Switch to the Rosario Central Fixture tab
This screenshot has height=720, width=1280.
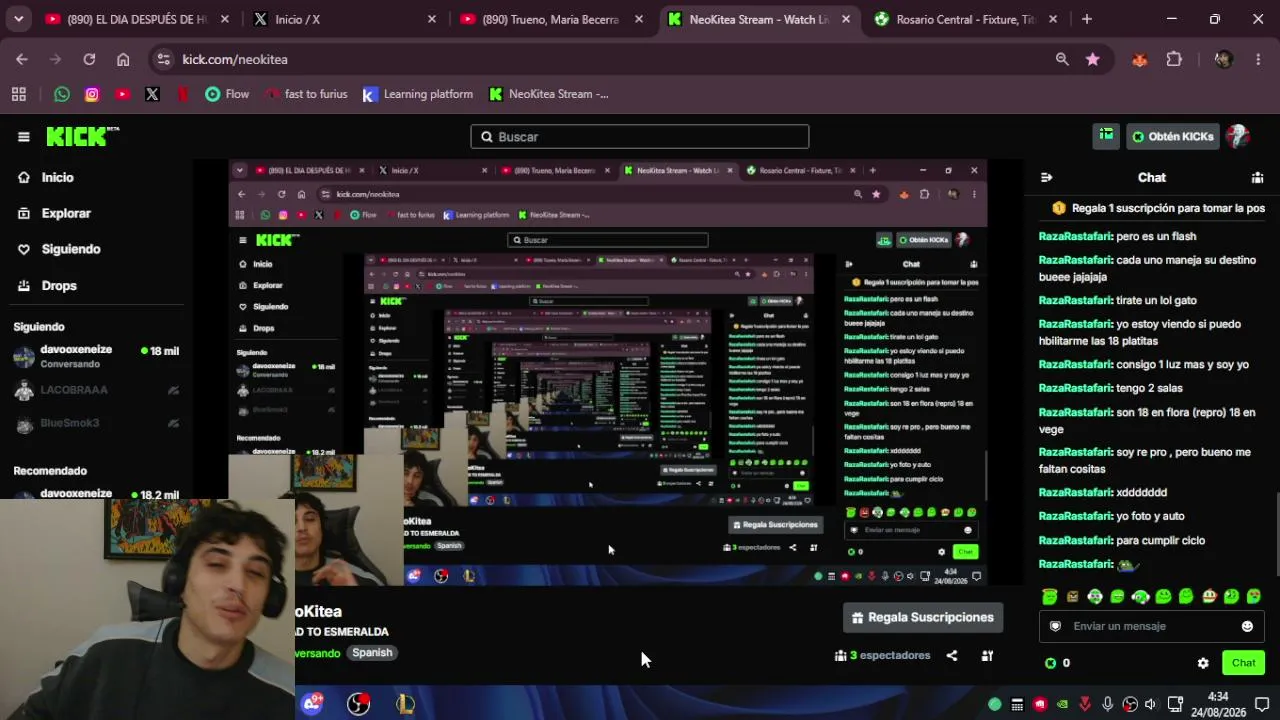click(966, 19)
